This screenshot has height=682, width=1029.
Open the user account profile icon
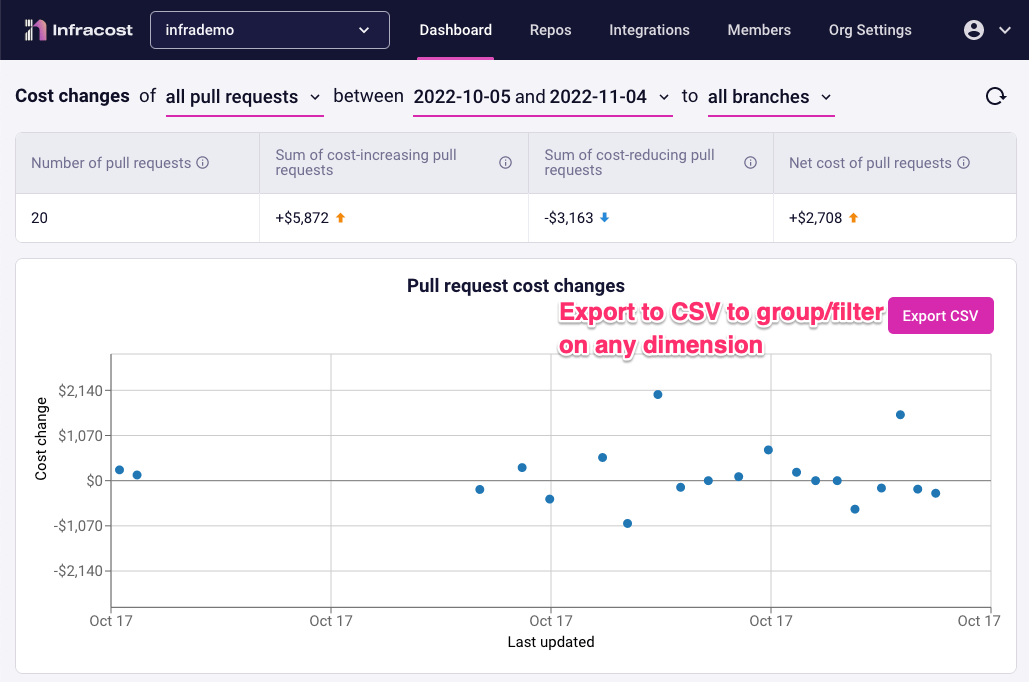(974, 29)
